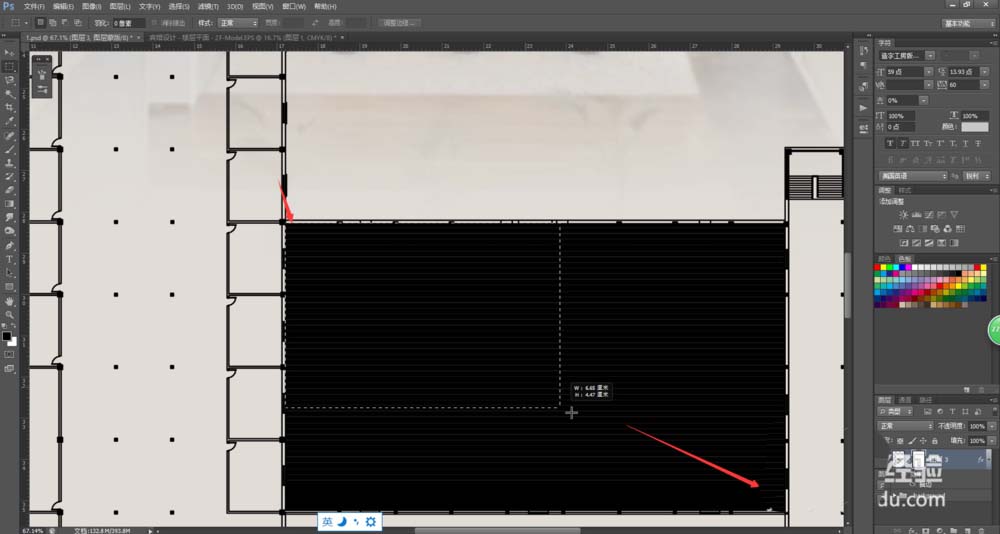Change screen mode from toolbox
The image size is (1000, 534).
tap(10, 368)
